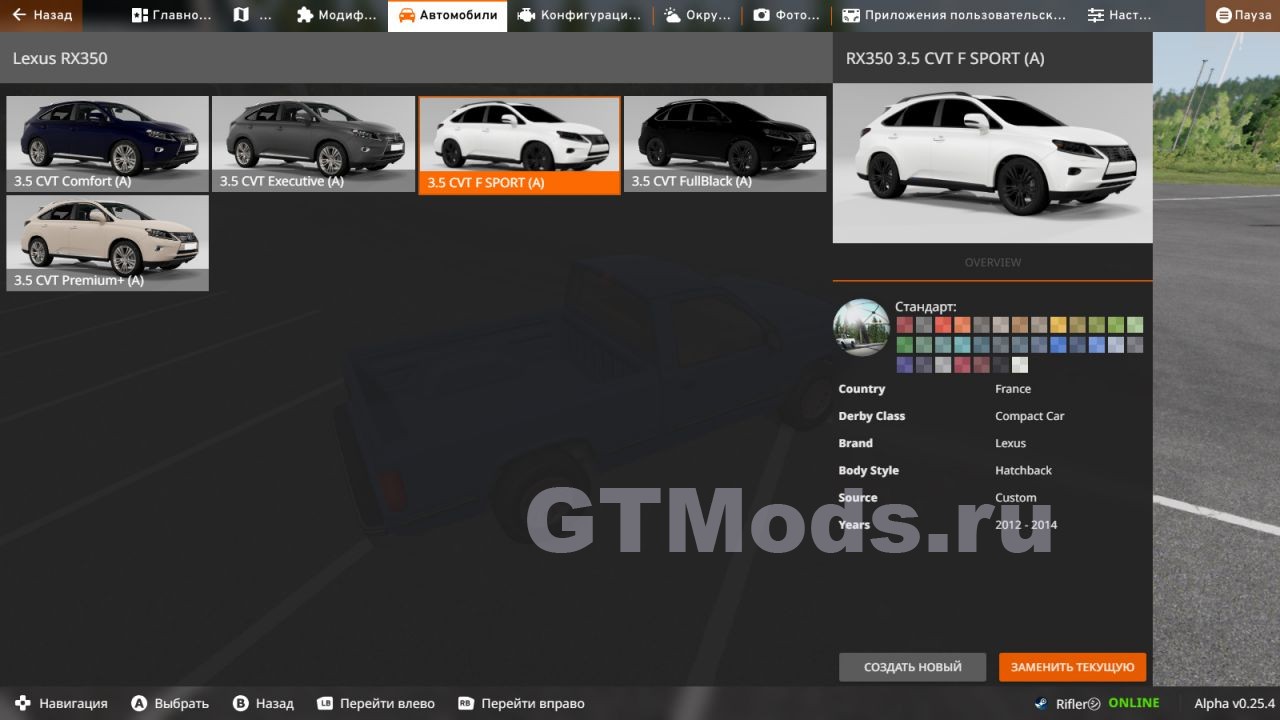Click the Years value 2012 - 2014
The height and width of the screenshot is (720, 1280).
[1026, 524]
